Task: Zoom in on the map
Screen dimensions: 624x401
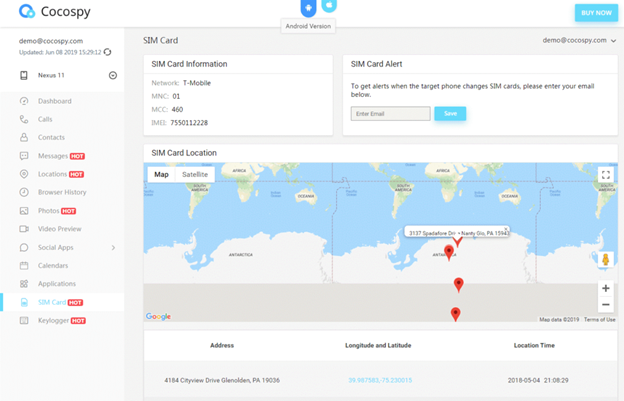Action: pyautogui.click(x=606, y=288)
